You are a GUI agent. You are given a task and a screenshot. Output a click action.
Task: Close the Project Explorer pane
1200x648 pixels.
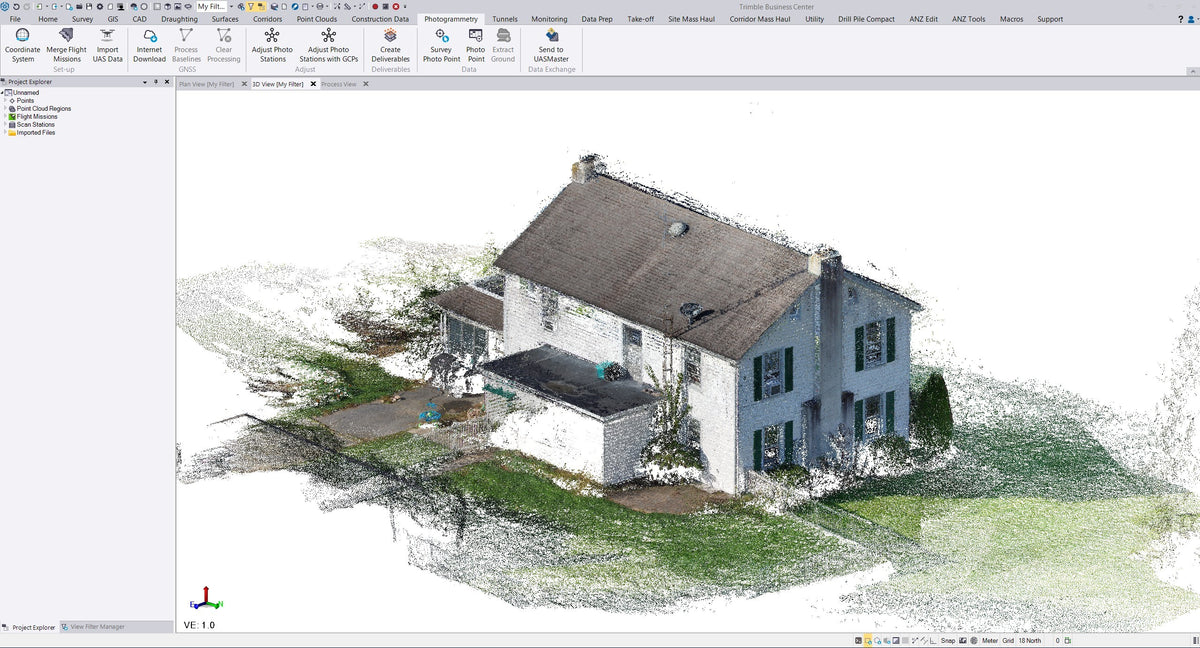click(168, 81)
